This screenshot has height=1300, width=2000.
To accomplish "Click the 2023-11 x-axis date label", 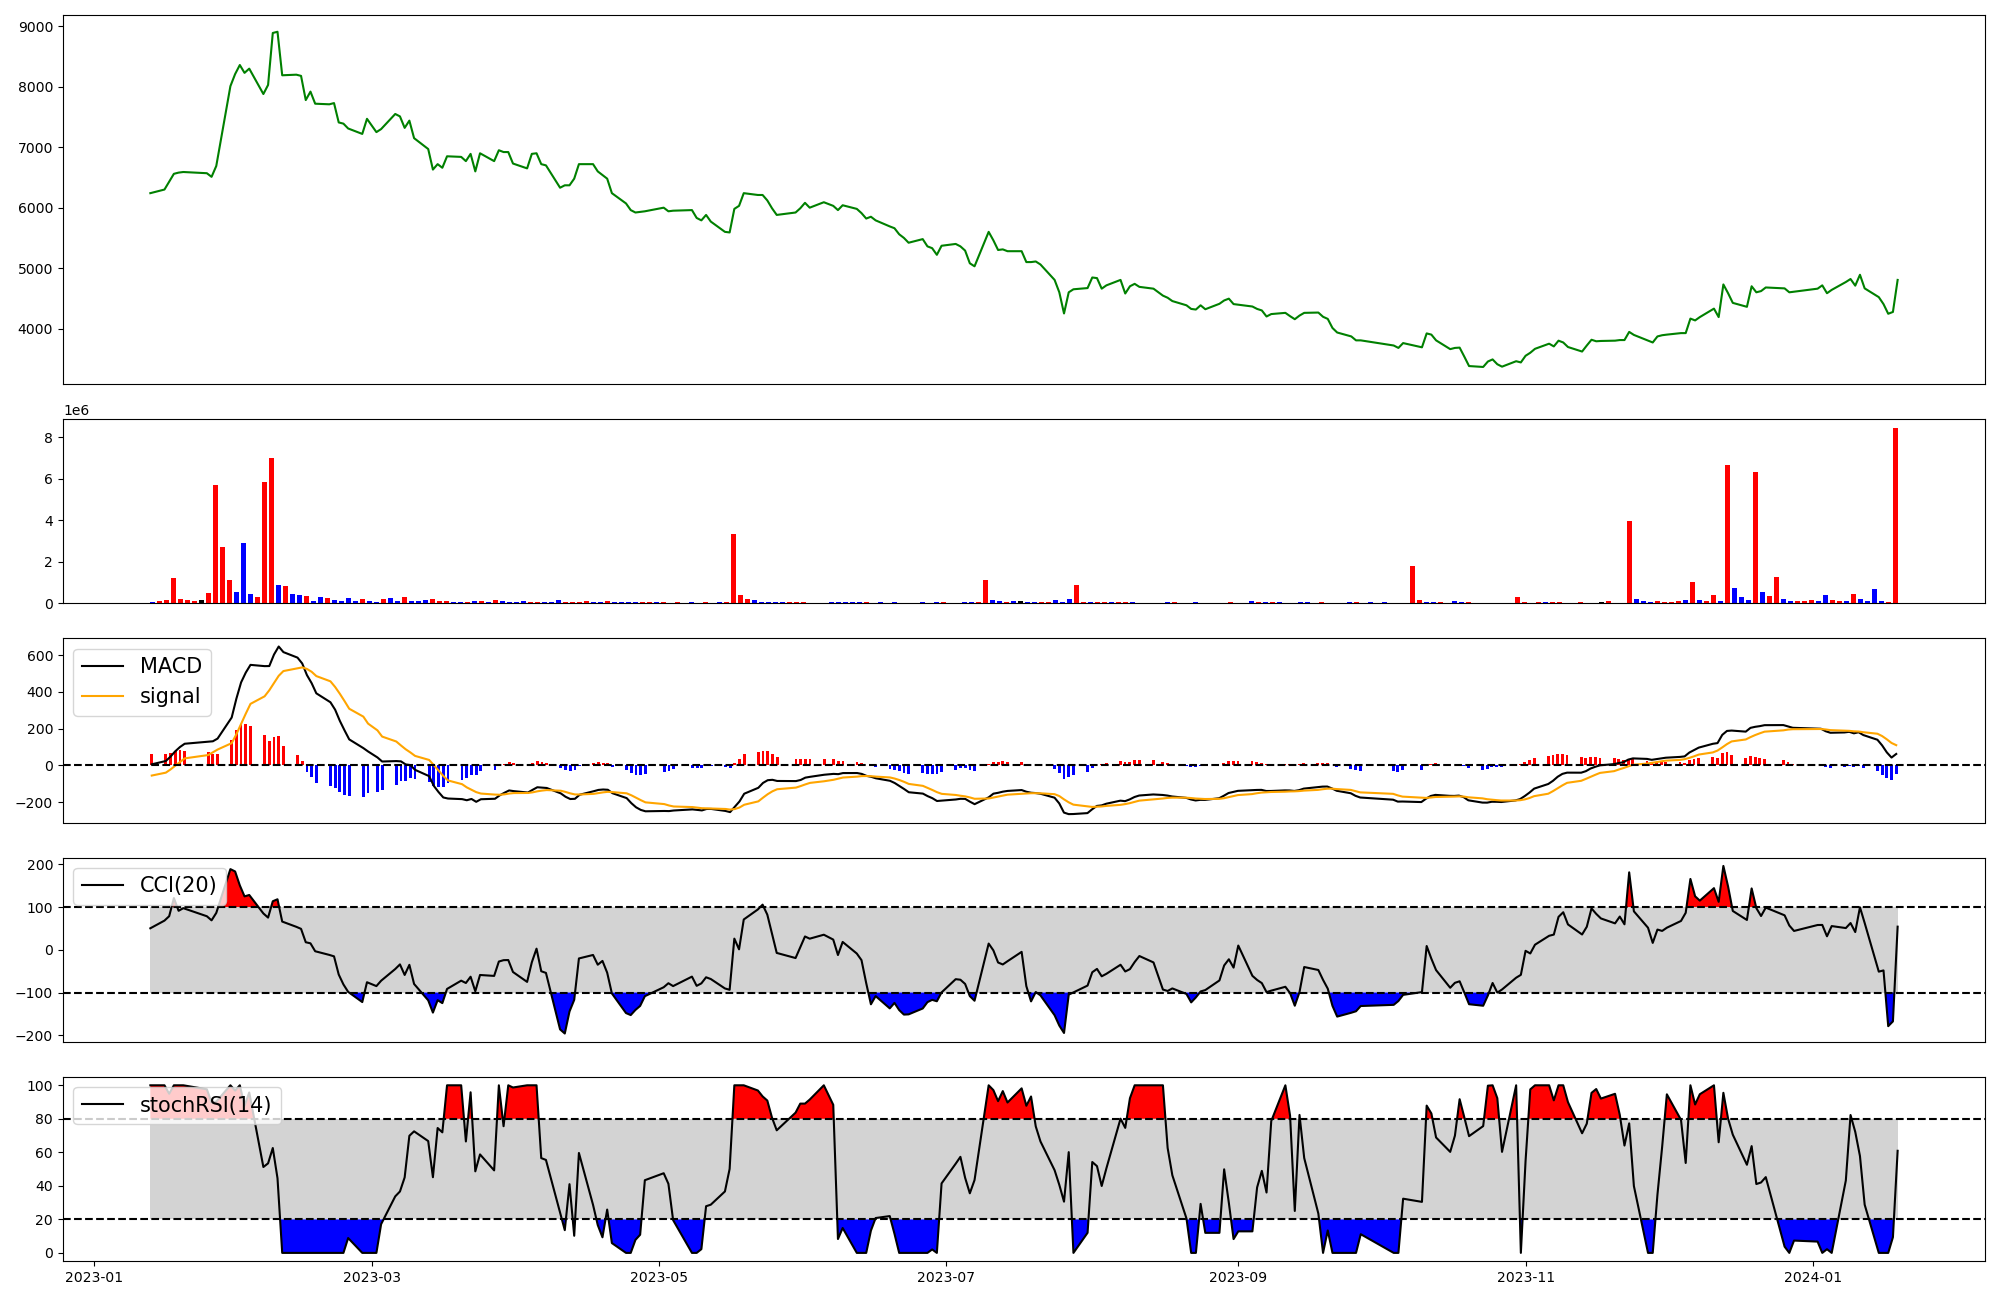I will click(1526, 1277).
